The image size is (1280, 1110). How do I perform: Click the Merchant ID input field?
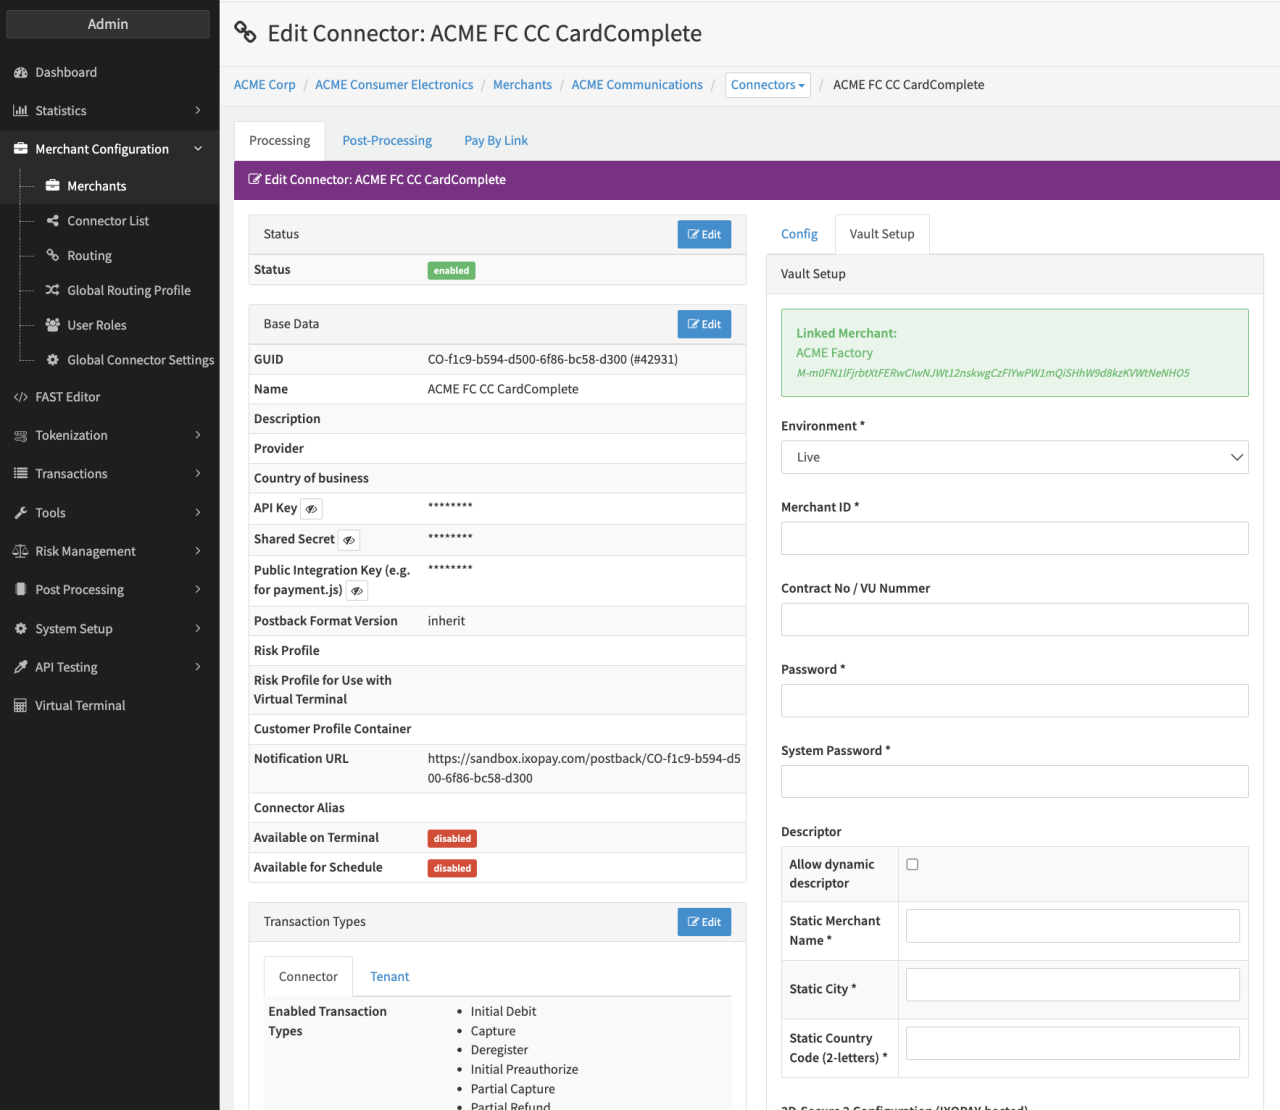coord(1014,538)
